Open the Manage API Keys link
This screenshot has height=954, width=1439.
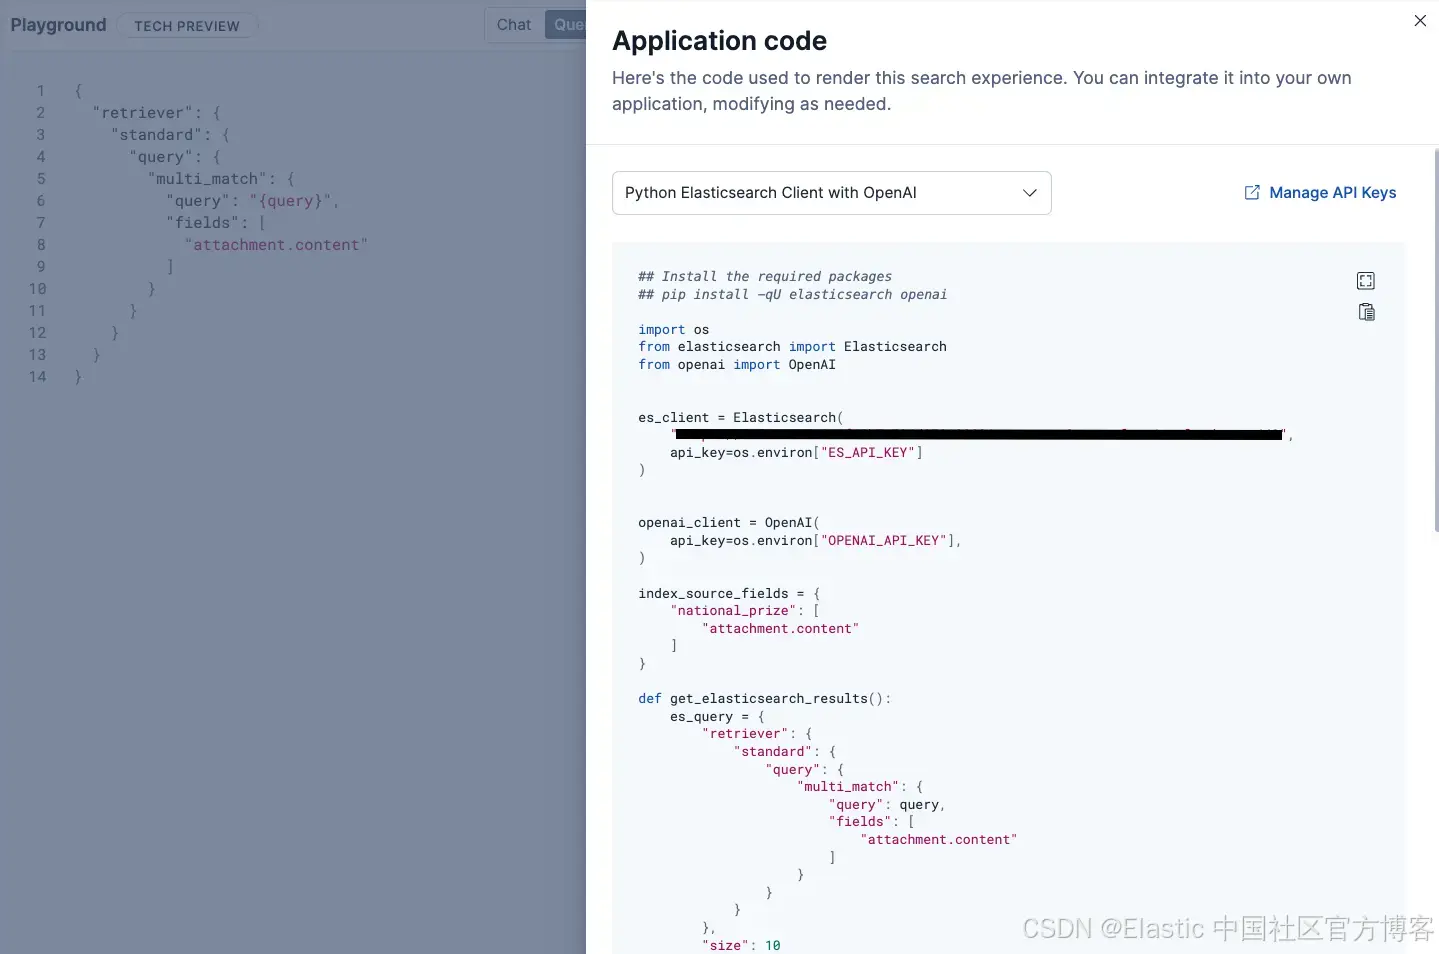click(x=1332, y=193)
